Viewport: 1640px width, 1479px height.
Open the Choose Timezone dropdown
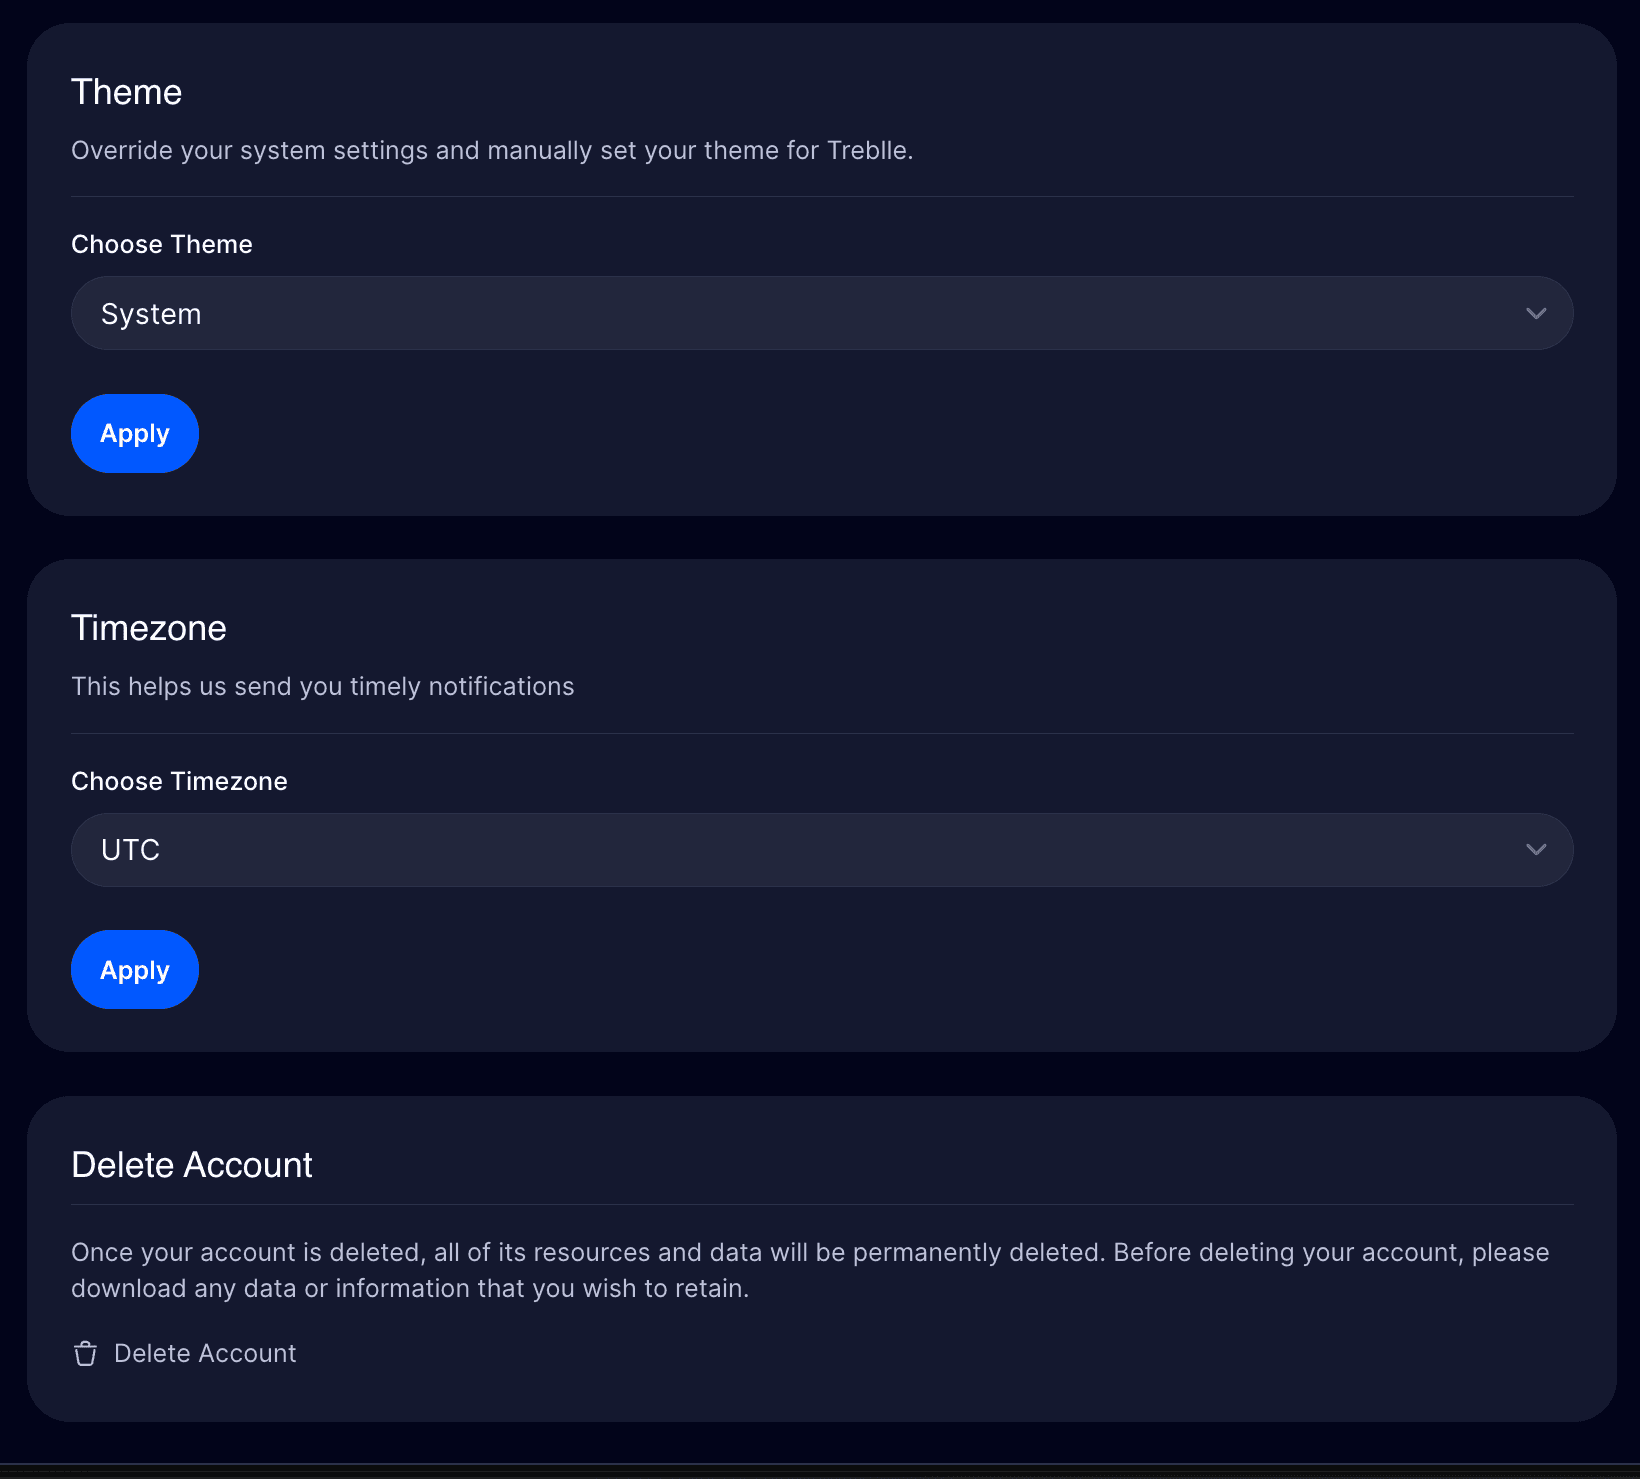(x=820, y=849)
